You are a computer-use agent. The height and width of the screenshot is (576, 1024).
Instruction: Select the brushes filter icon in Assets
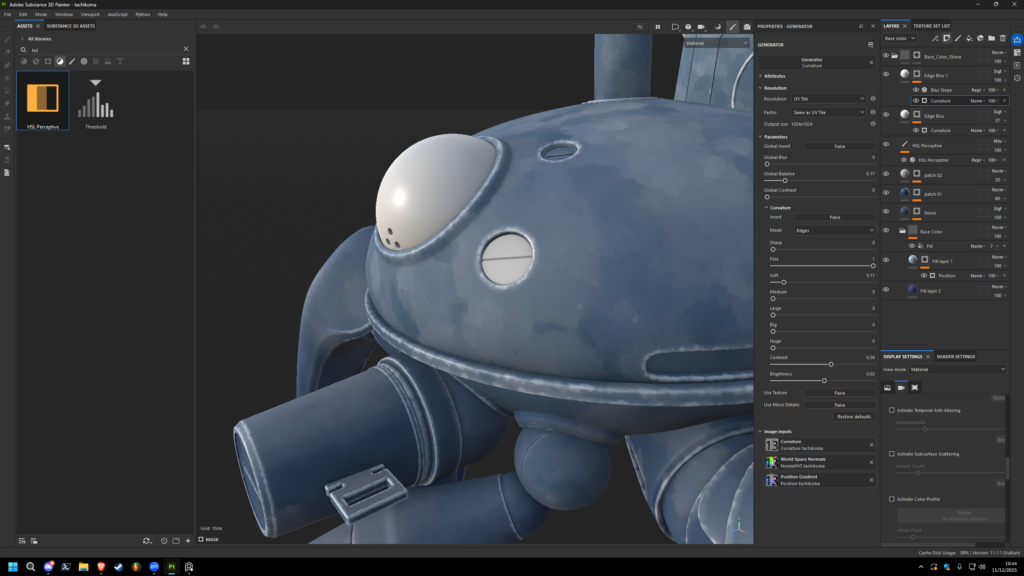72,61
